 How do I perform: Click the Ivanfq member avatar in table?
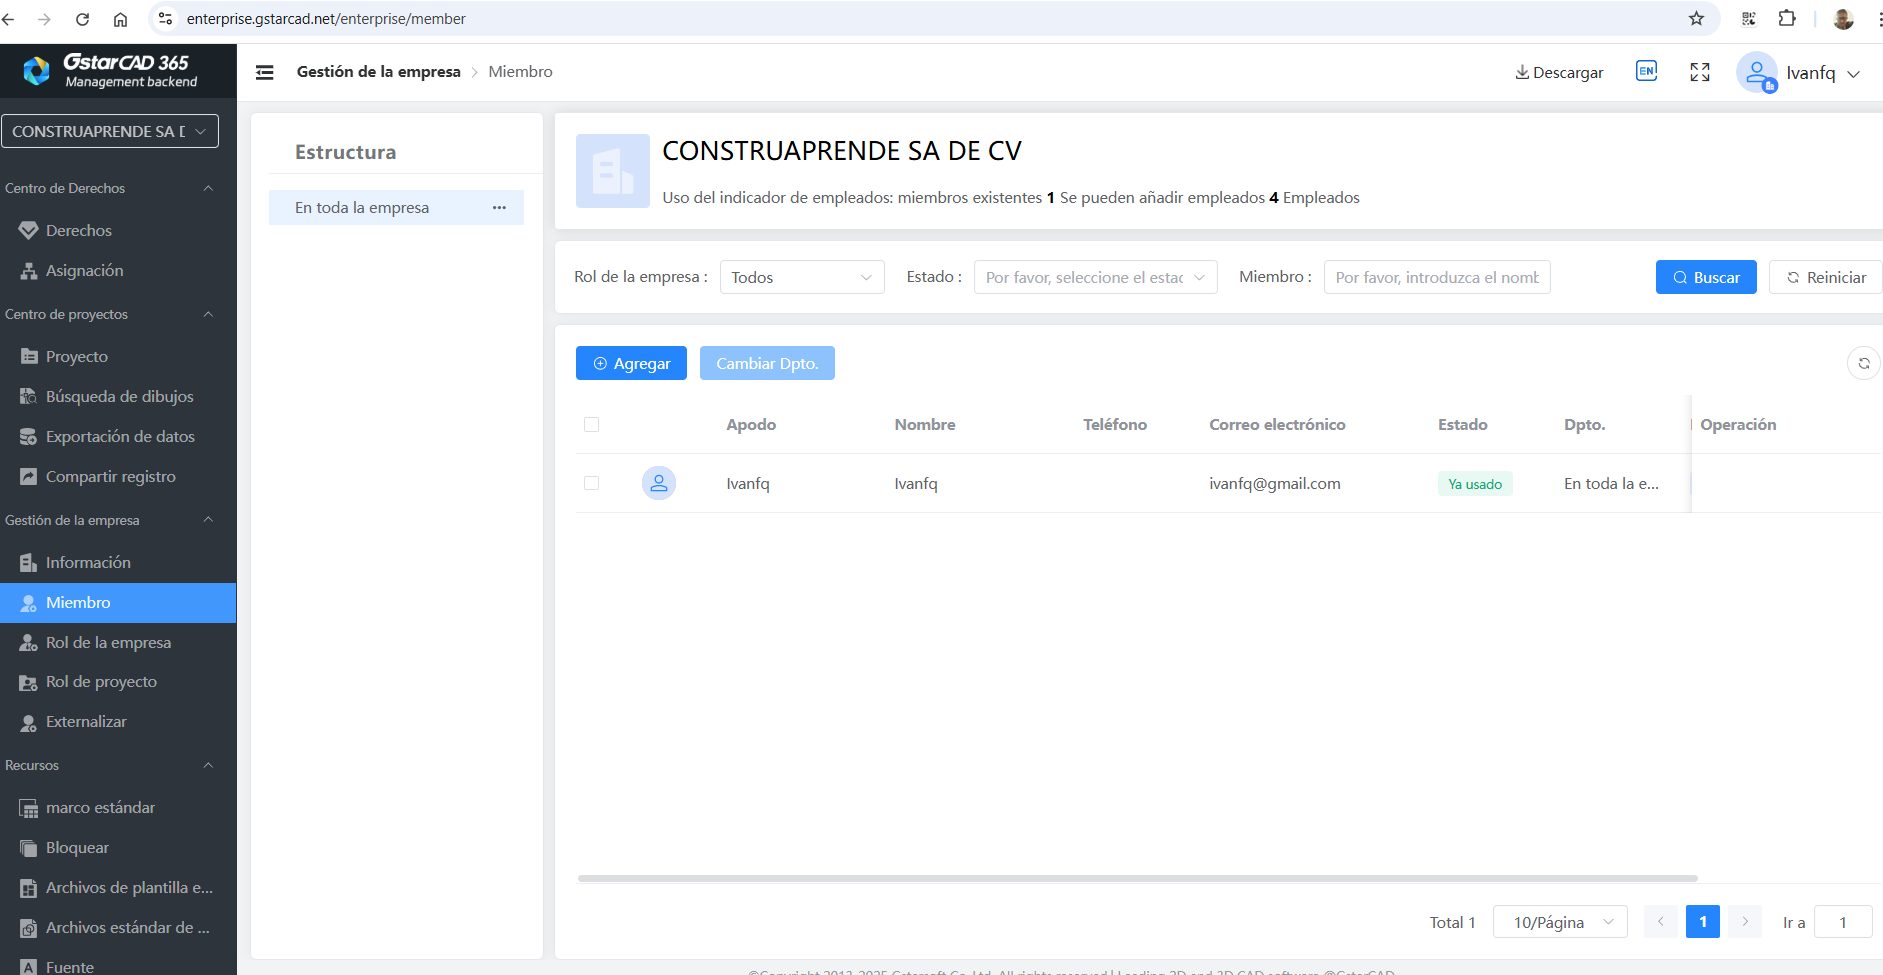658,483
